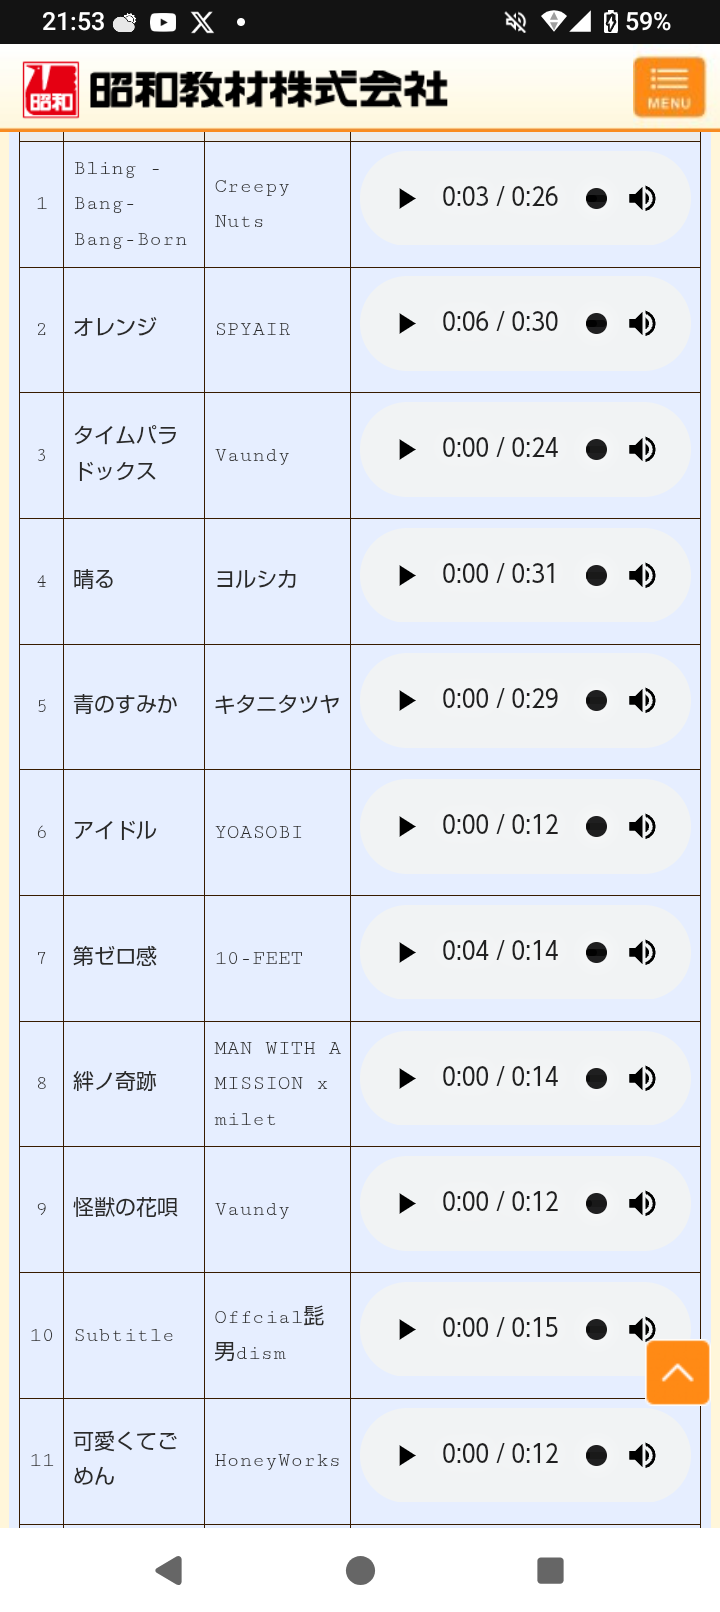Click the seek handle for 第ゼロ感

click(x=596, y=953)
